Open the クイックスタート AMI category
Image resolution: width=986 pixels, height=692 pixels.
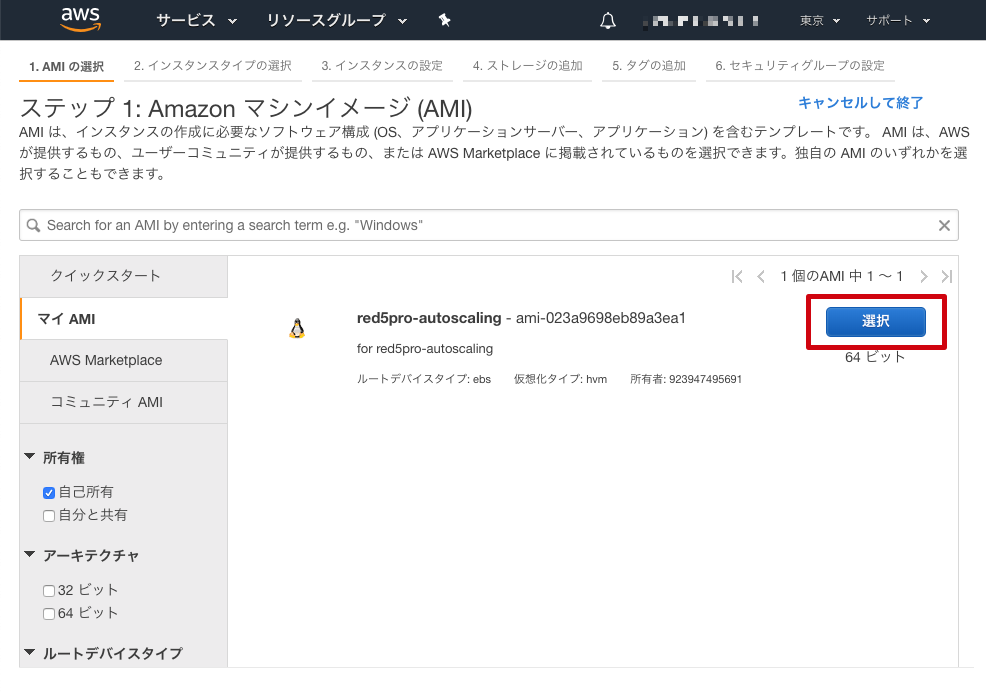(124, 276)
